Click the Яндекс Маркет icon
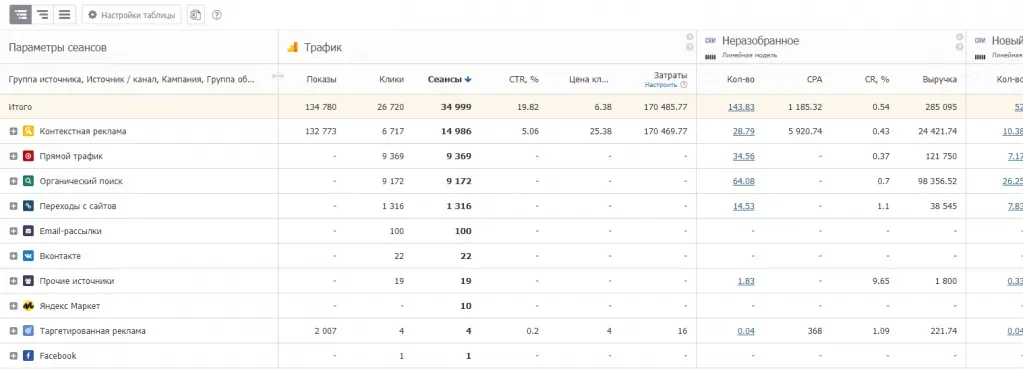This screenshot has height=369, width=1023. click(x=29, y=306)
